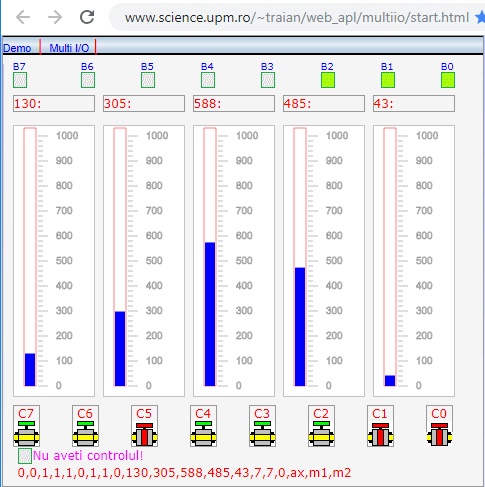
Task: Click the B7 indicator box
Action: point(20,80)
